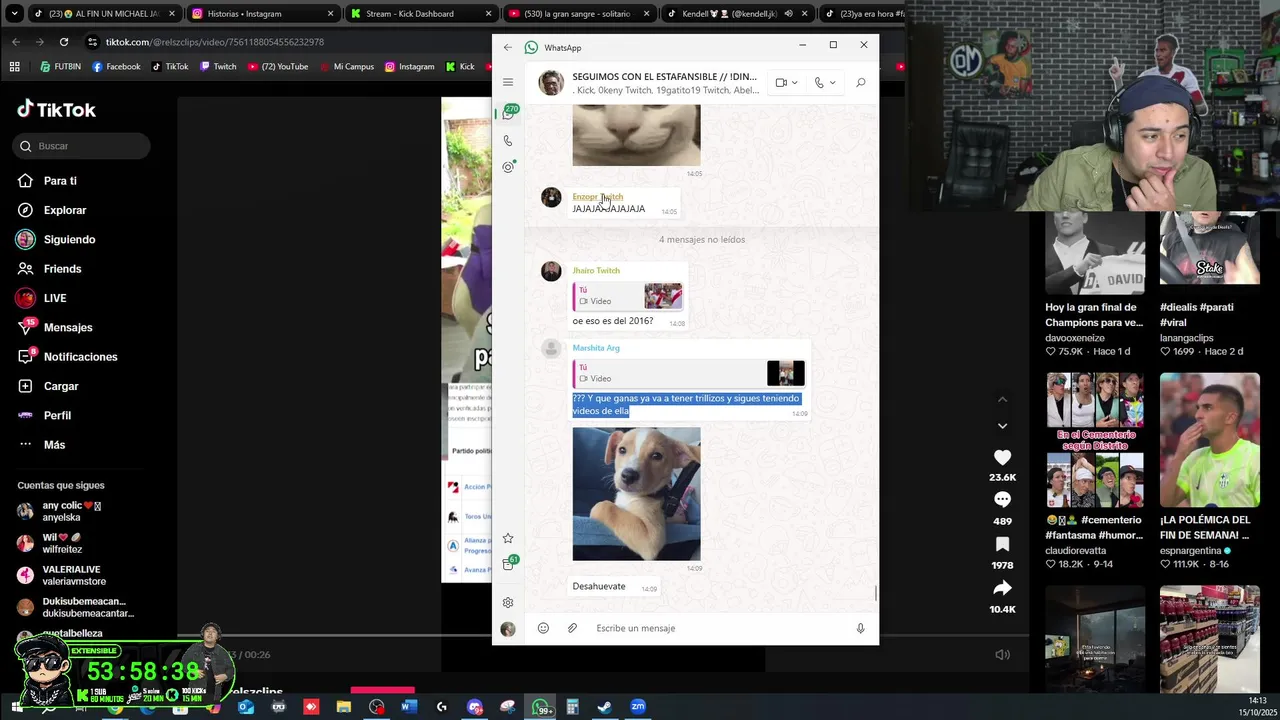Record a voice message with microphone icon
This screenshot has height=720, width=1280.
[x=860, y=628]
